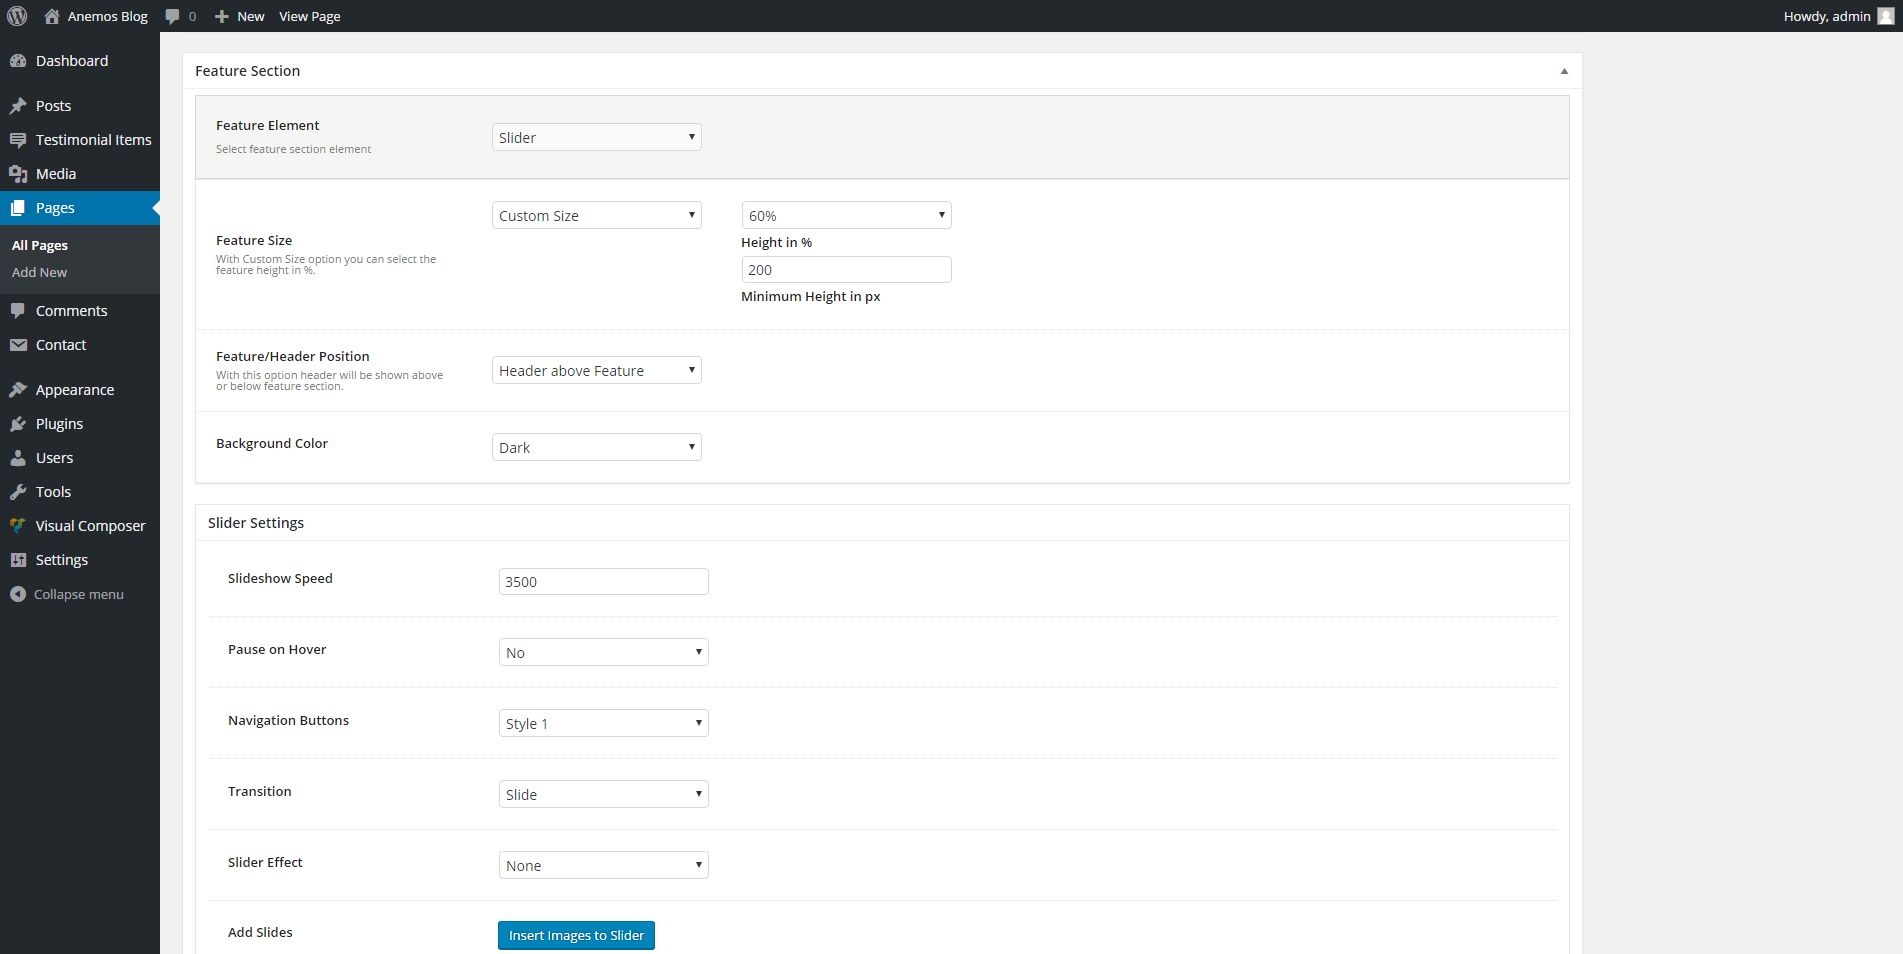Screen dimensions: 1903x954
Task: Click the Testimonial Items icon
Action: (x=18, y=140)
